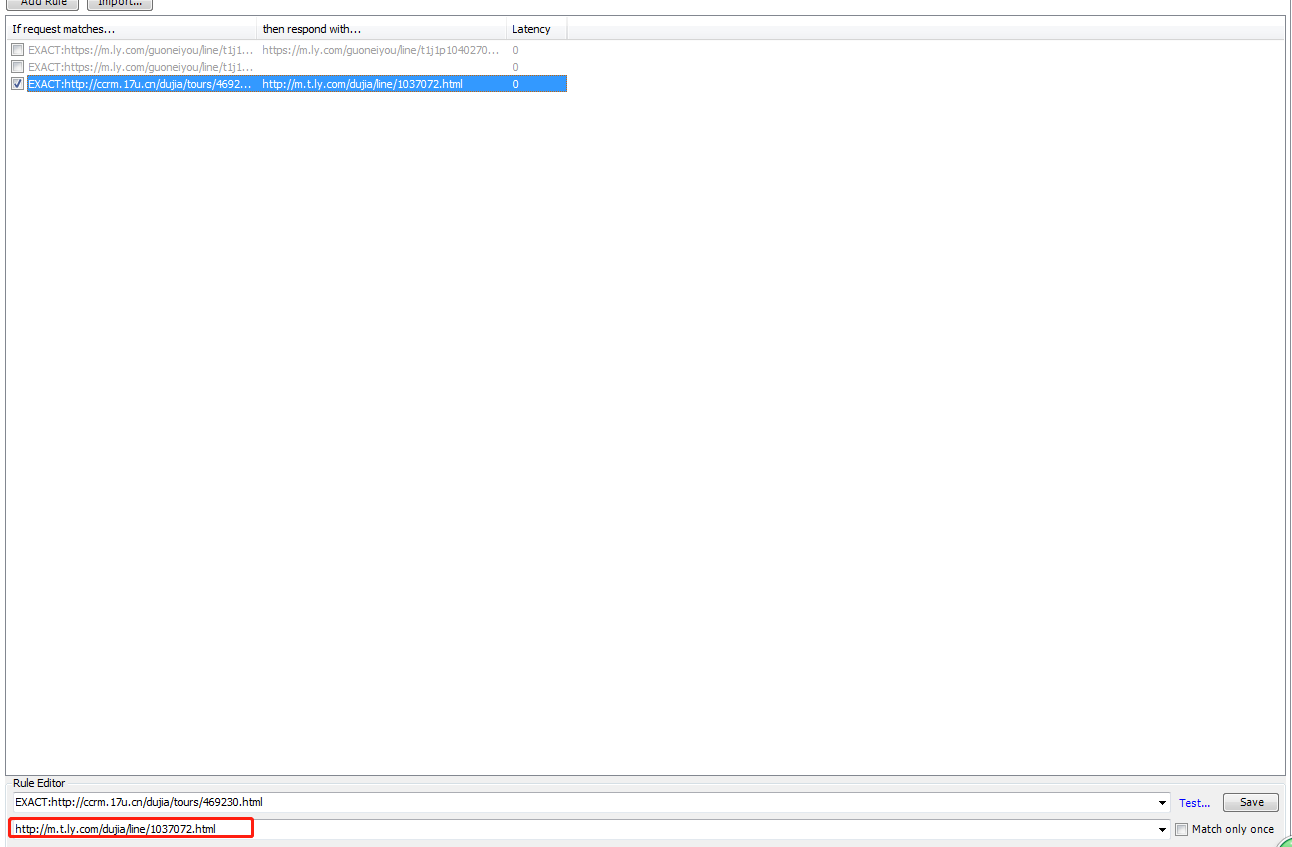Viewport: 1292px width, 847px height.
Task: Click latency 0 of the empty-response rule
Action: (516, 67)
